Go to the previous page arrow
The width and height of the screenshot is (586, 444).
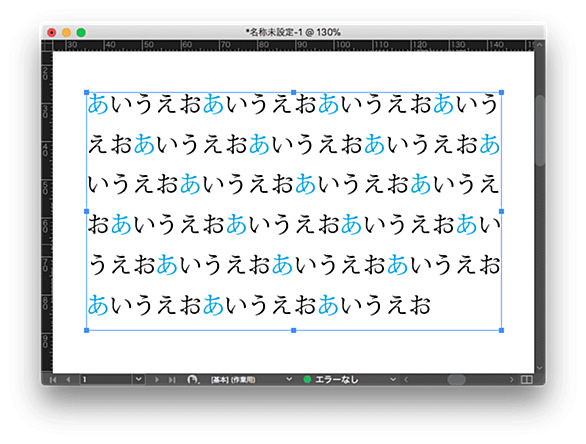(x=68, y=380)
